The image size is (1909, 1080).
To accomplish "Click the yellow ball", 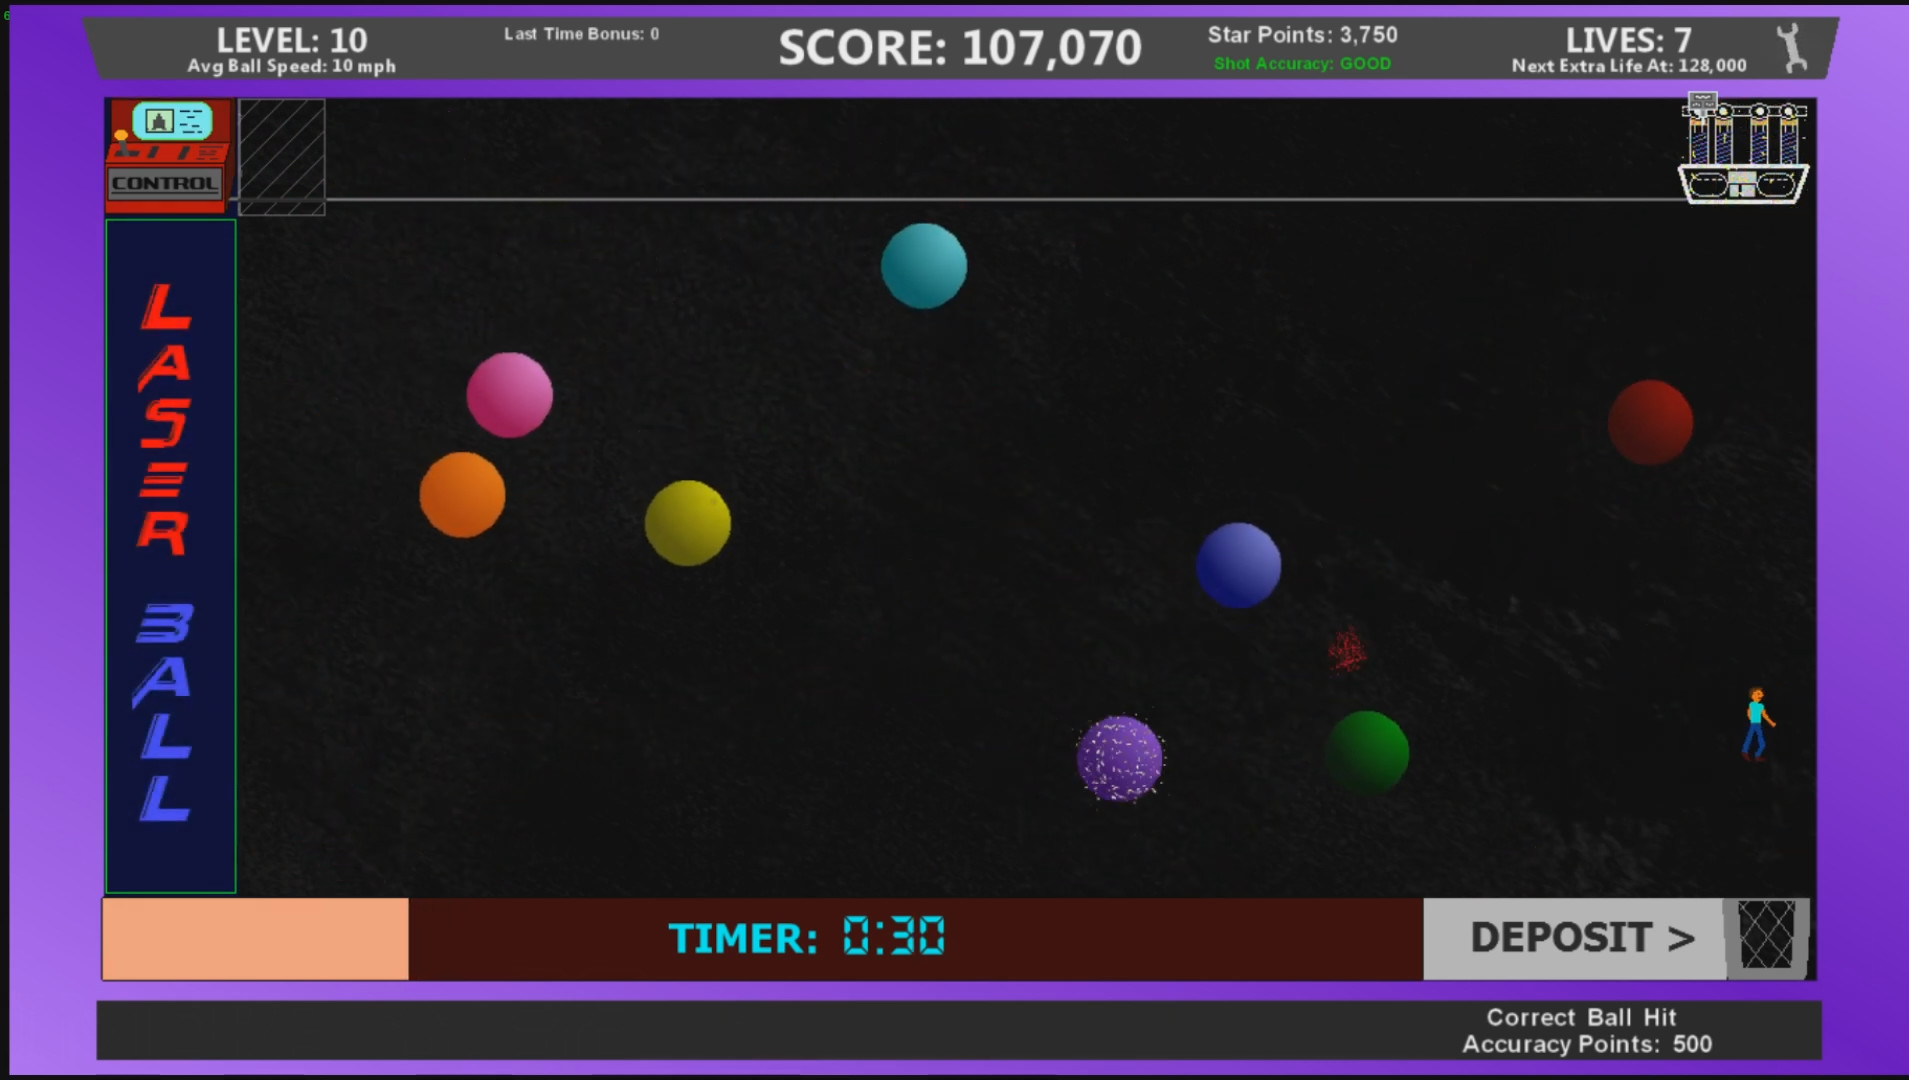I will click(688, 523).
